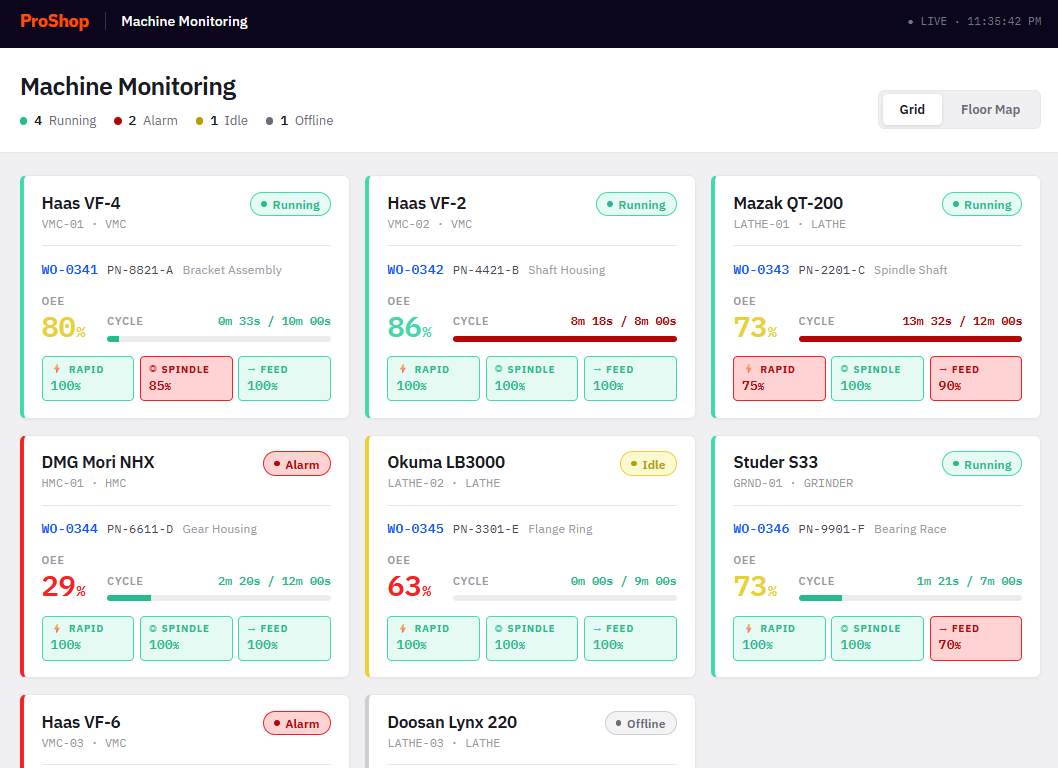Click Alarm badge on Haas VF-6

pyautogui.click(x=297, y=723)
